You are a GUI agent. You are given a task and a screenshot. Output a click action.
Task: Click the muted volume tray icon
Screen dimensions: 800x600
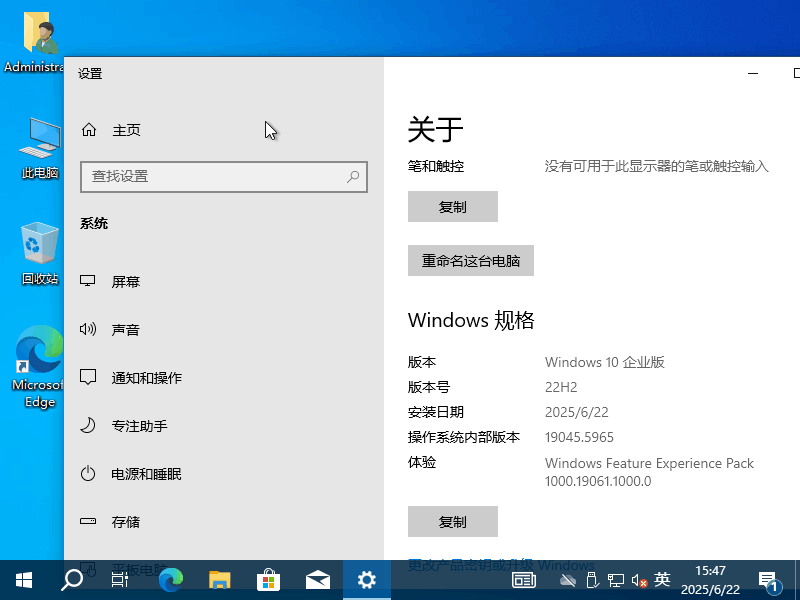(639, 580)
